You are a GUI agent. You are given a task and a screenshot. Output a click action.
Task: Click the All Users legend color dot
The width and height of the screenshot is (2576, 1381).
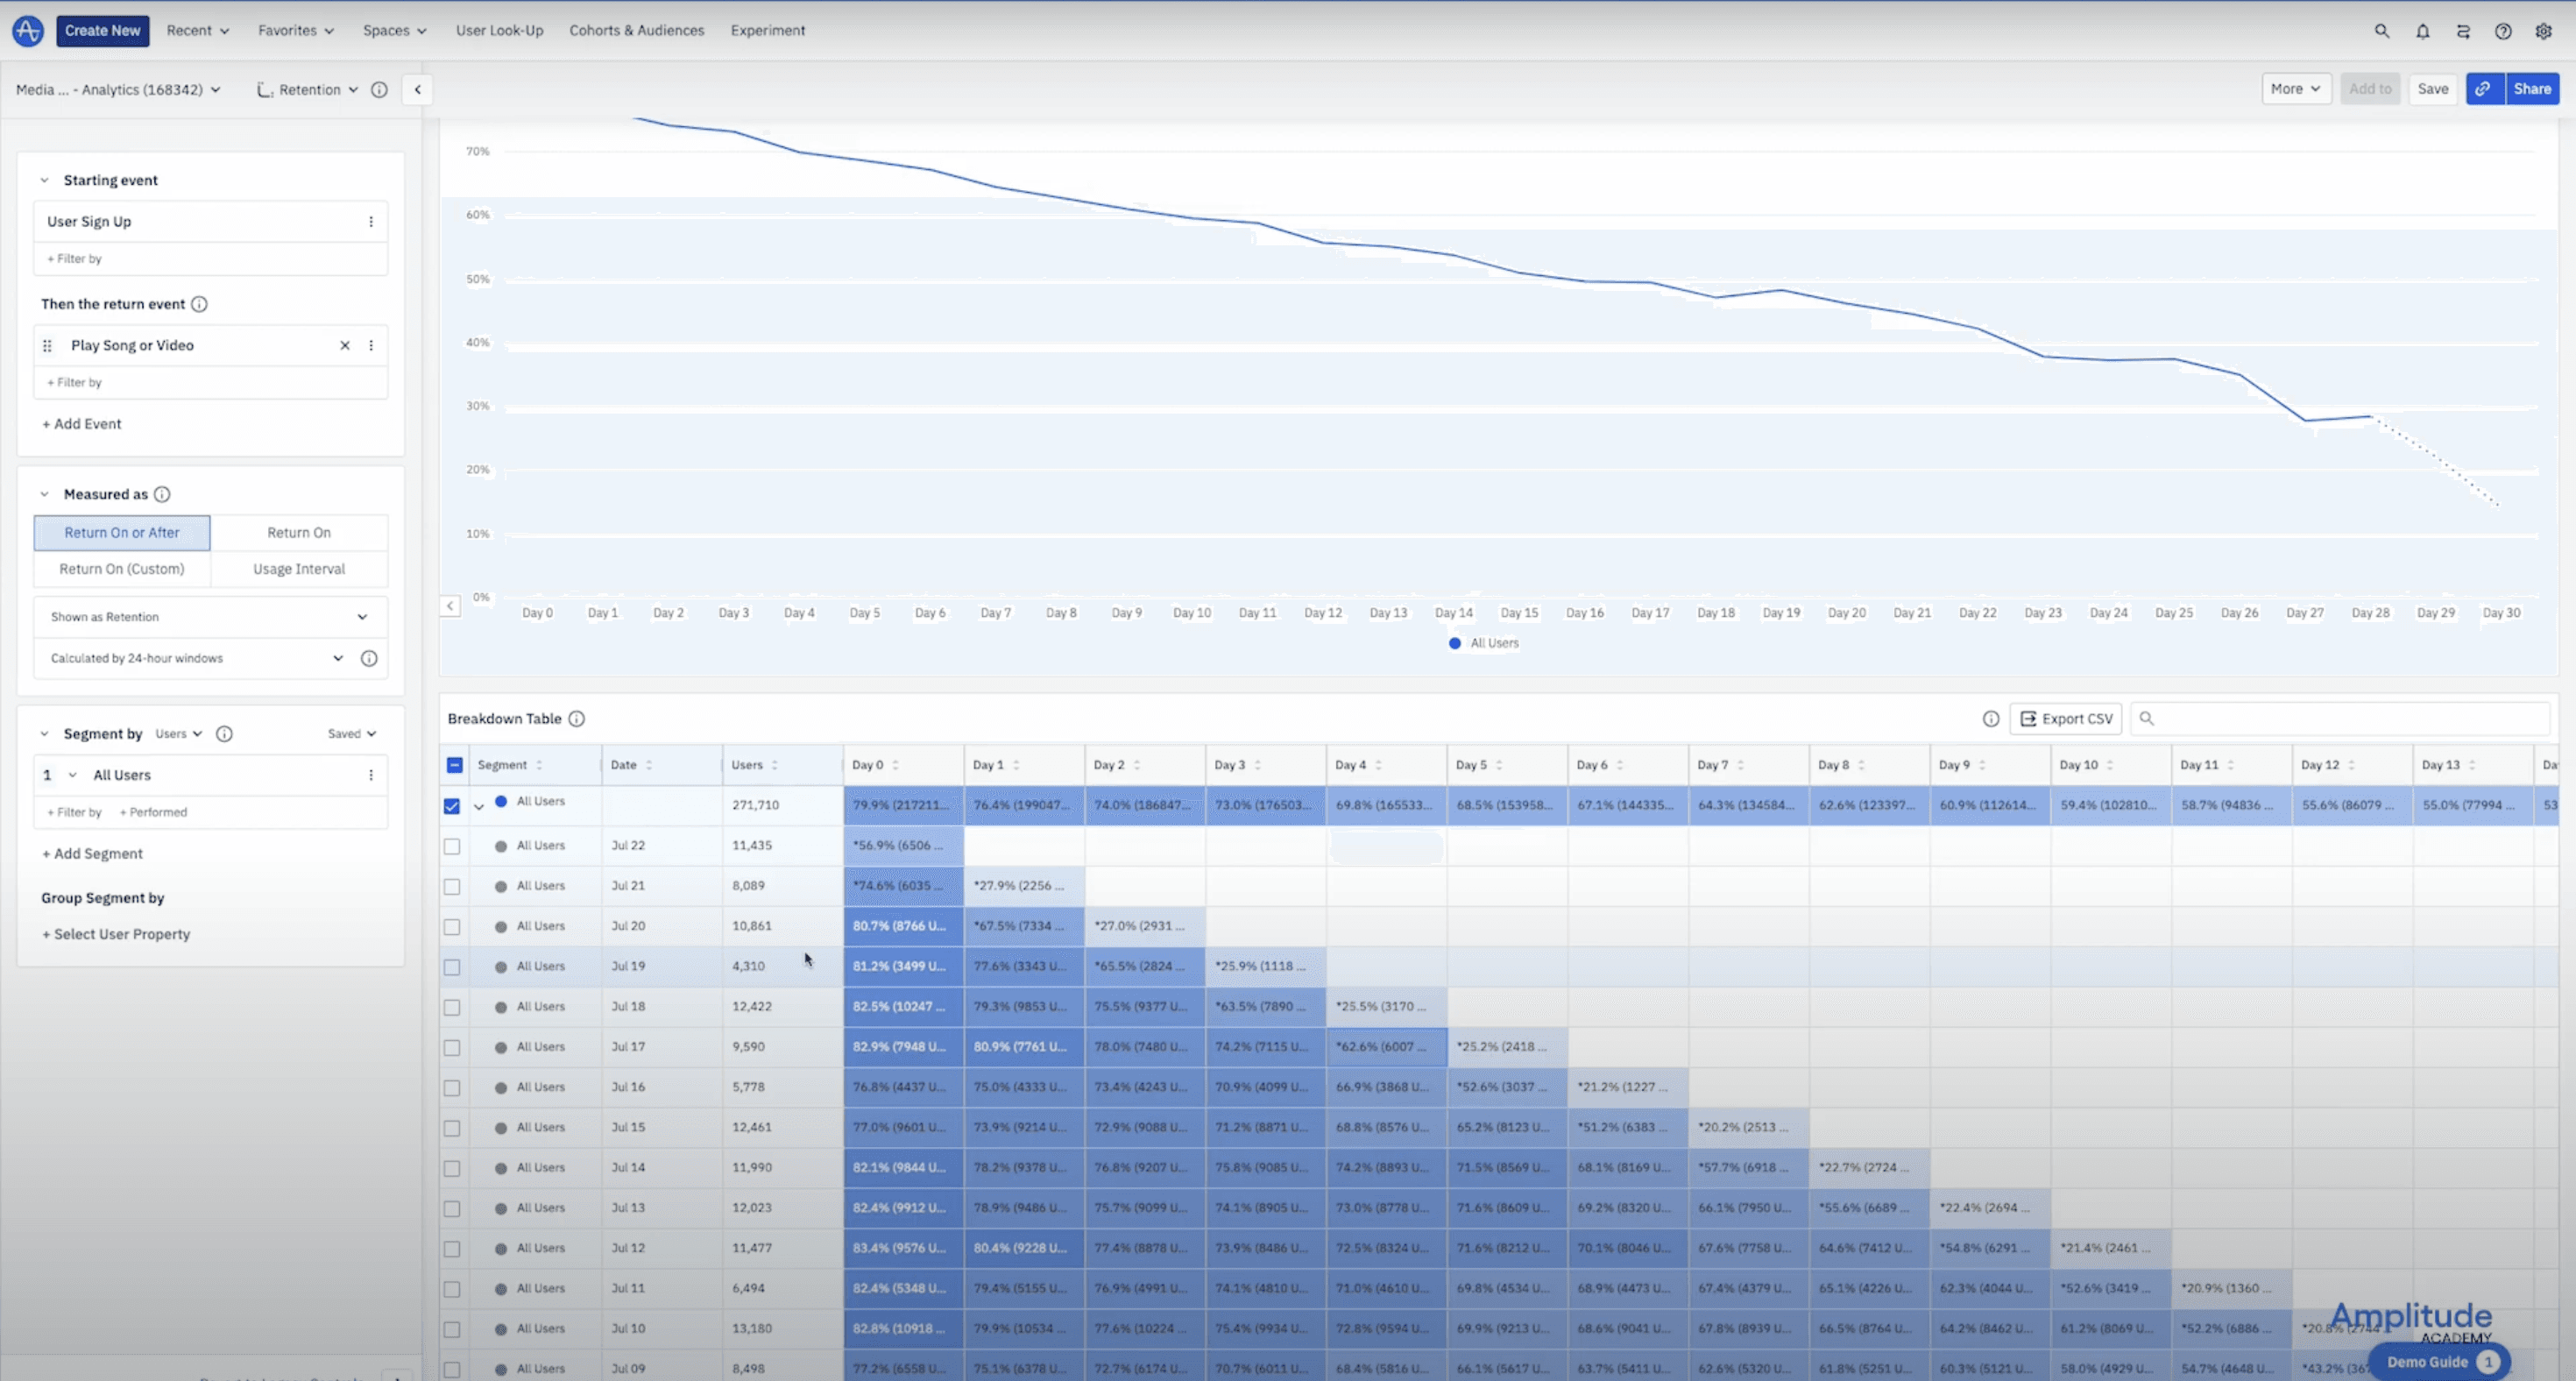1455,643
